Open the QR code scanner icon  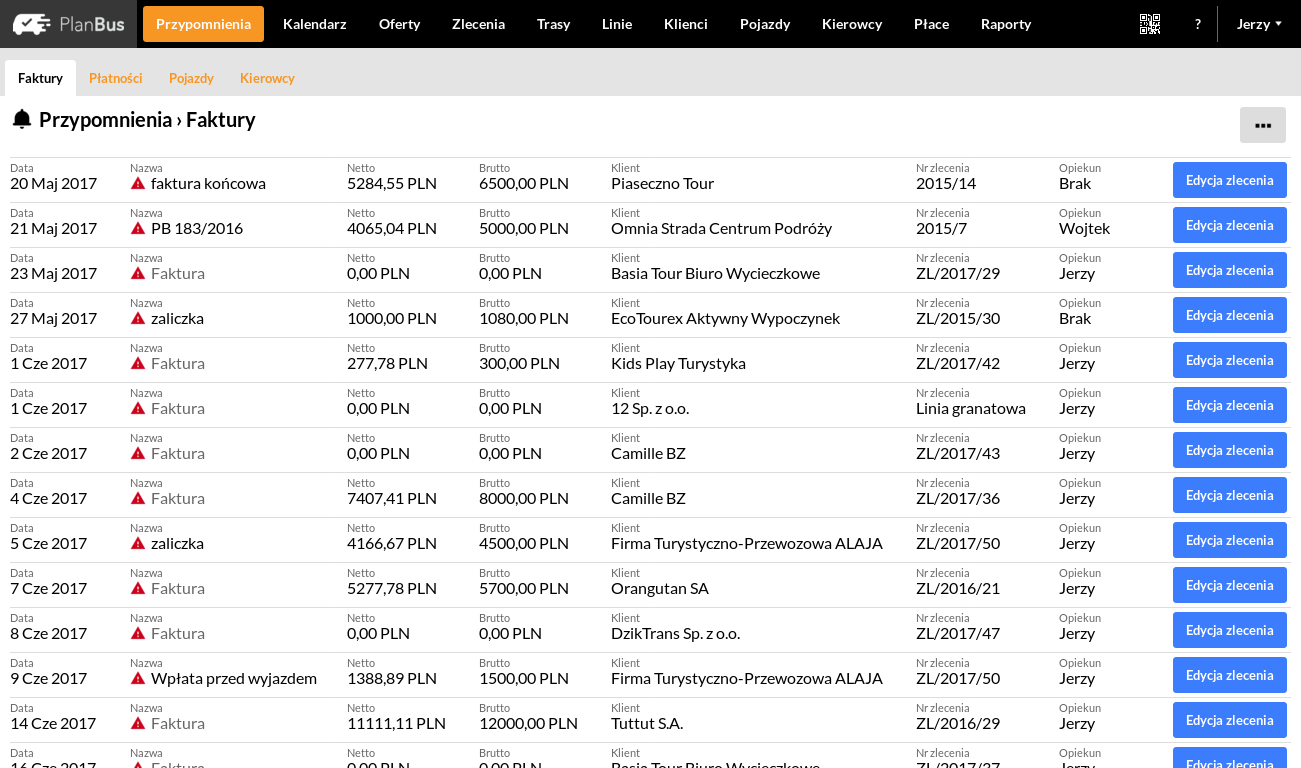pos(1150,24)
